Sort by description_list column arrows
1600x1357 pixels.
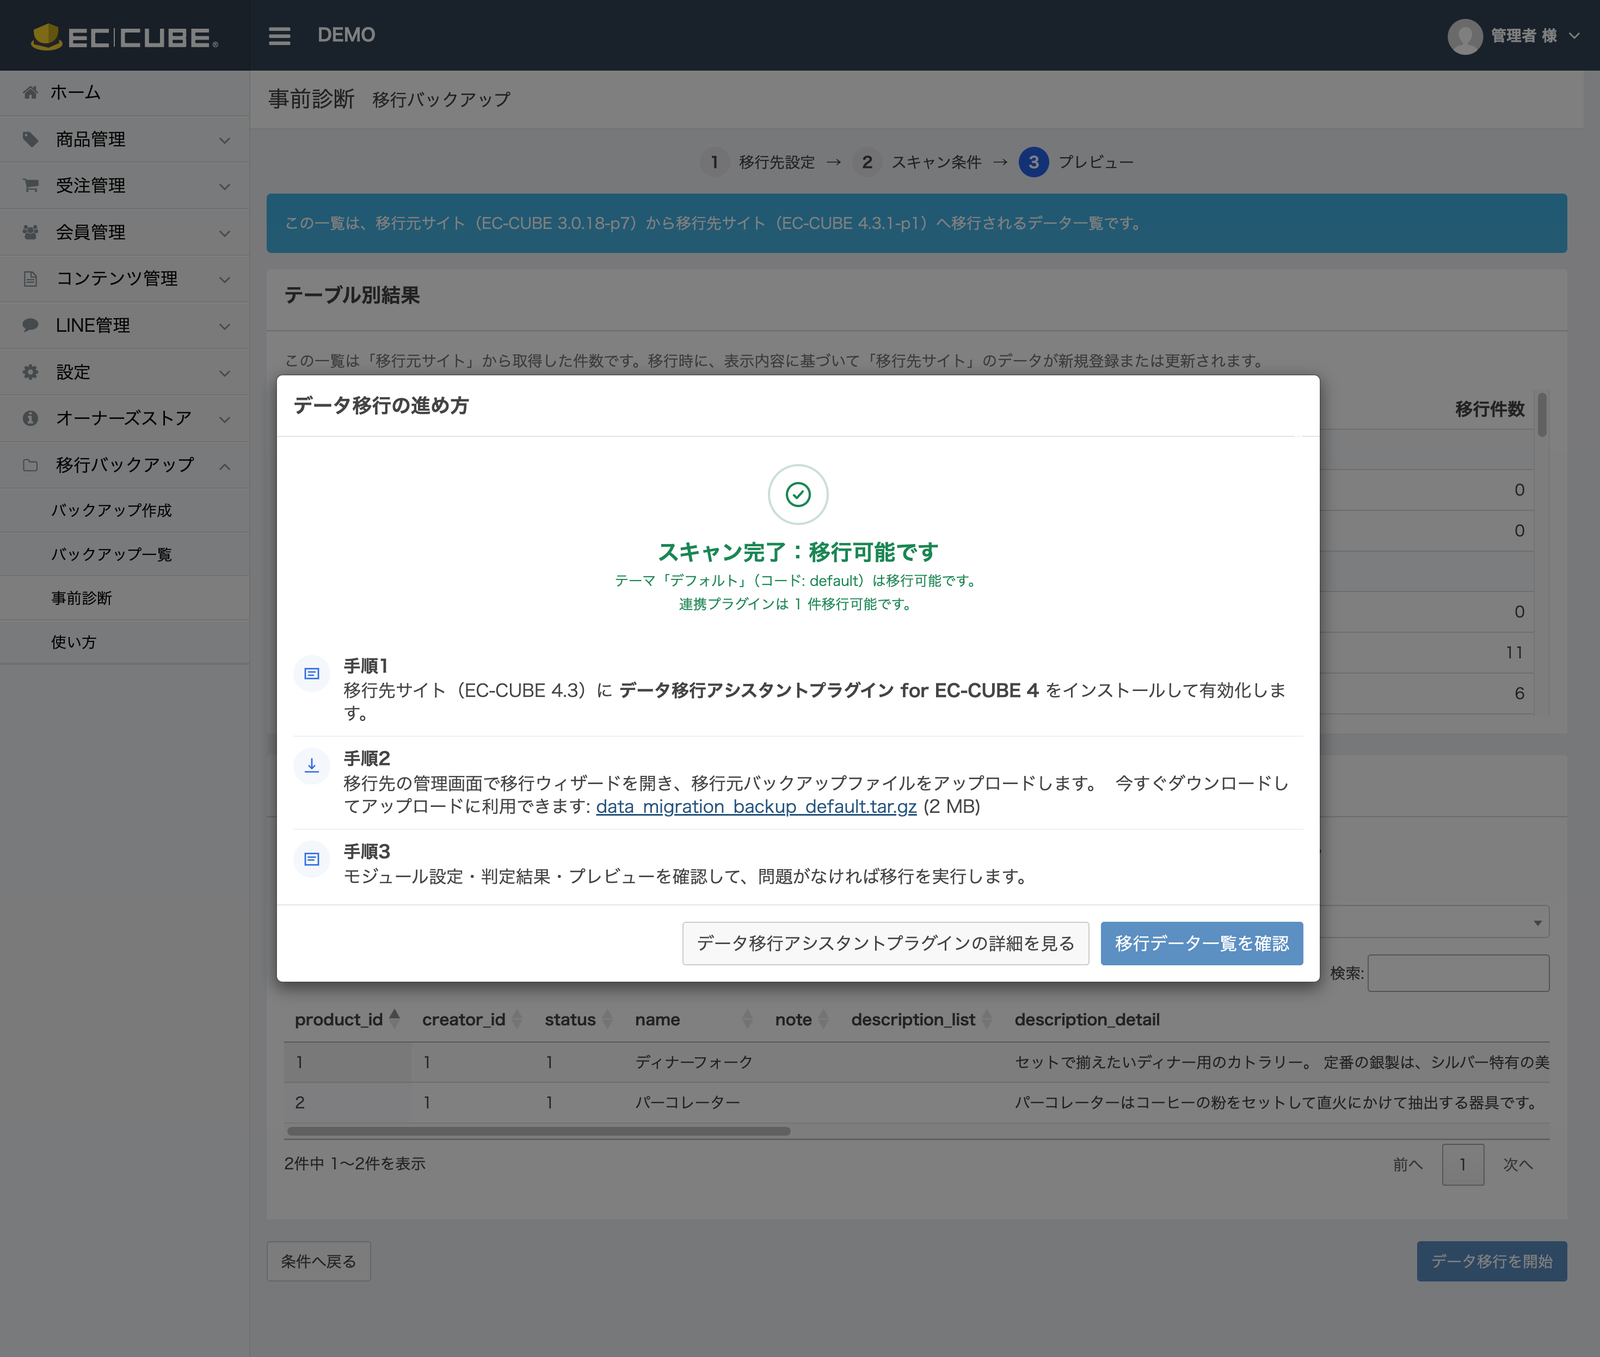(987, 1019)
